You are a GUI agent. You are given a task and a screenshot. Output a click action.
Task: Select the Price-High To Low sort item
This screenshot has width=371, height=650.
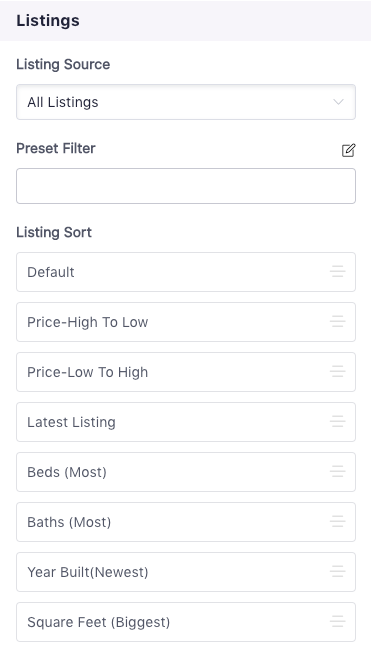point(186,322)
